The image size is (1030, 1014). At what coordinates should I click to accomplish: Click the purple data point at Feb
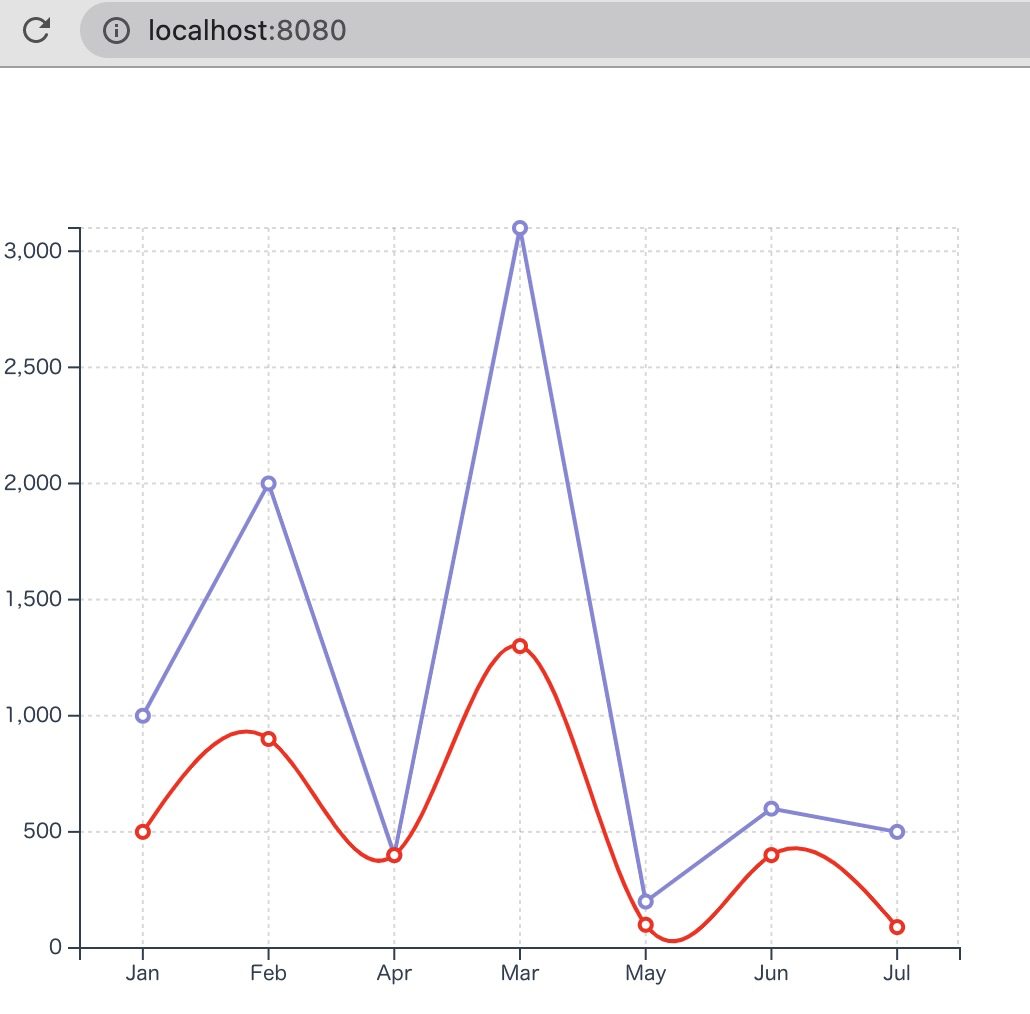[x=268, y=484]
